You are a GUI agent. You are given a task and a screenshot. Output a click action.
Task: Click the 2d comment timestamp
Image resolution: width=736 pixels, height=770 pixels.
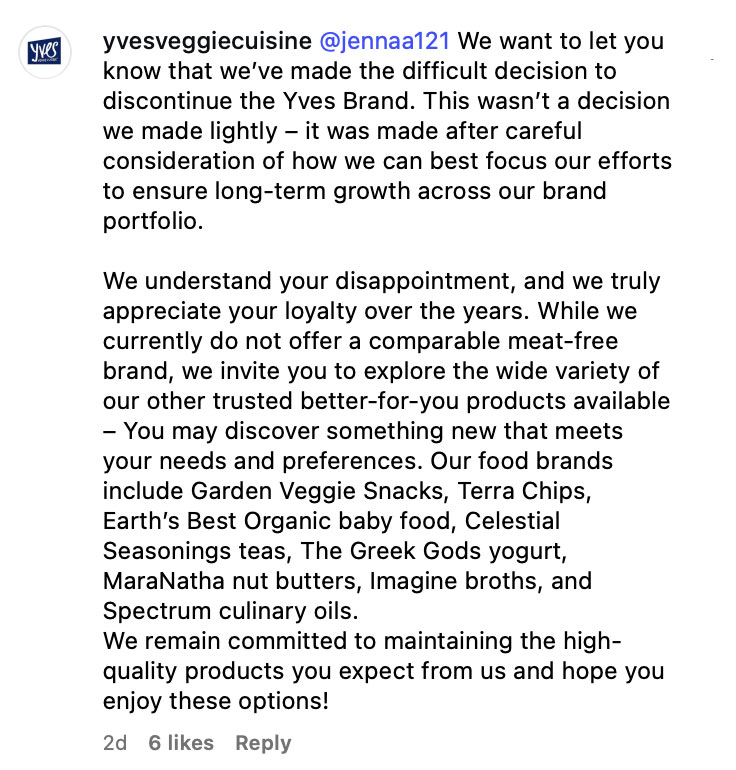point(115,742)
